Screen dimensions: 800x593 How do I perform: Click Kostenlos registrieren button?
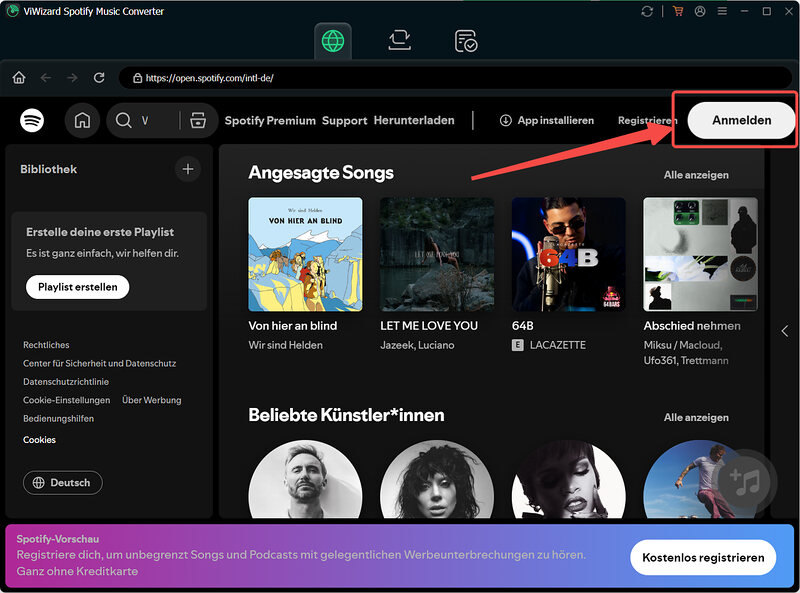point(703,557)
